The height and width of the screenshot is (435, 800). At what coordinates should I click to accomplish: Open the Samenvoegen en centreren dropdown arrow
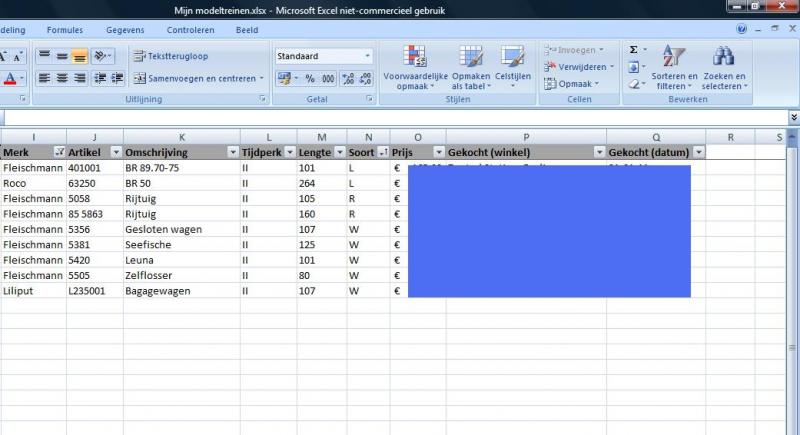click(262, 79)
